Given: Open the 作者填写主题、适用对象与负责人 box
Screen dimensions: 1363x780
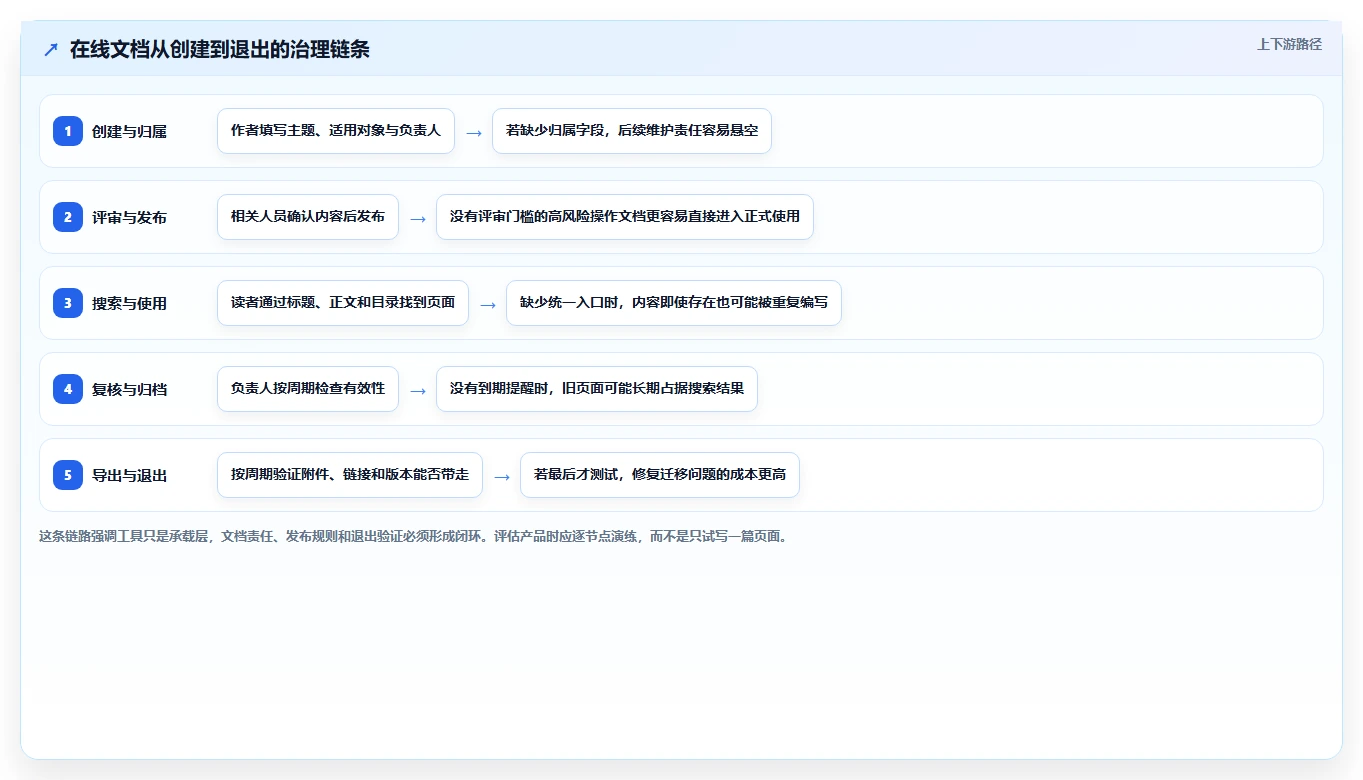Looking at the screenshot, I should pos(336,131).
